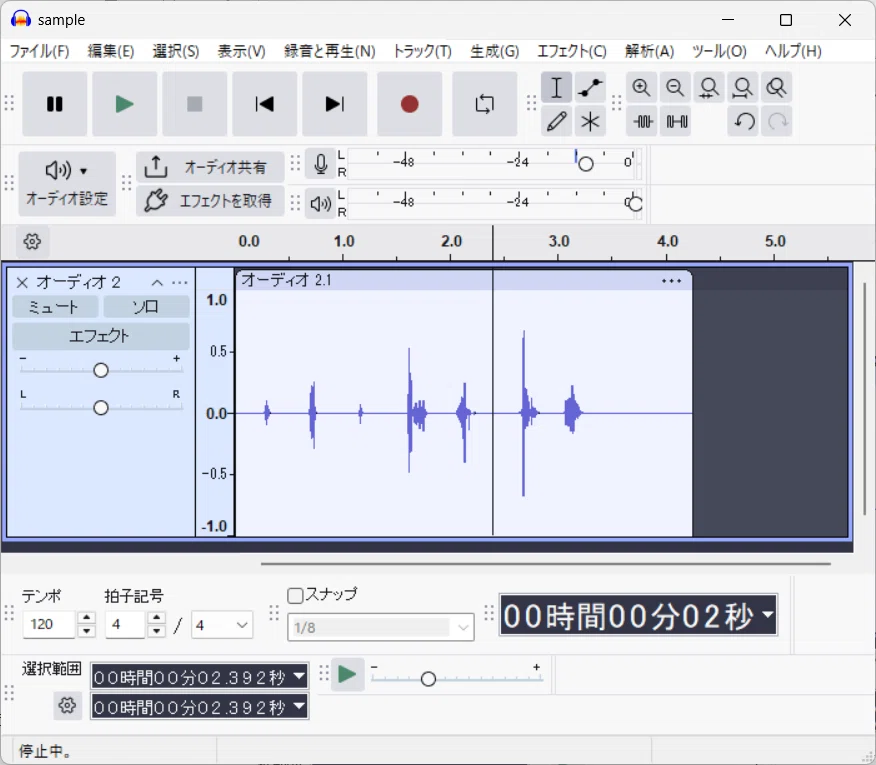Click the Zoom In magnifier icon
Viewport: 876px width, 765px height.
[x=641, y=88]
